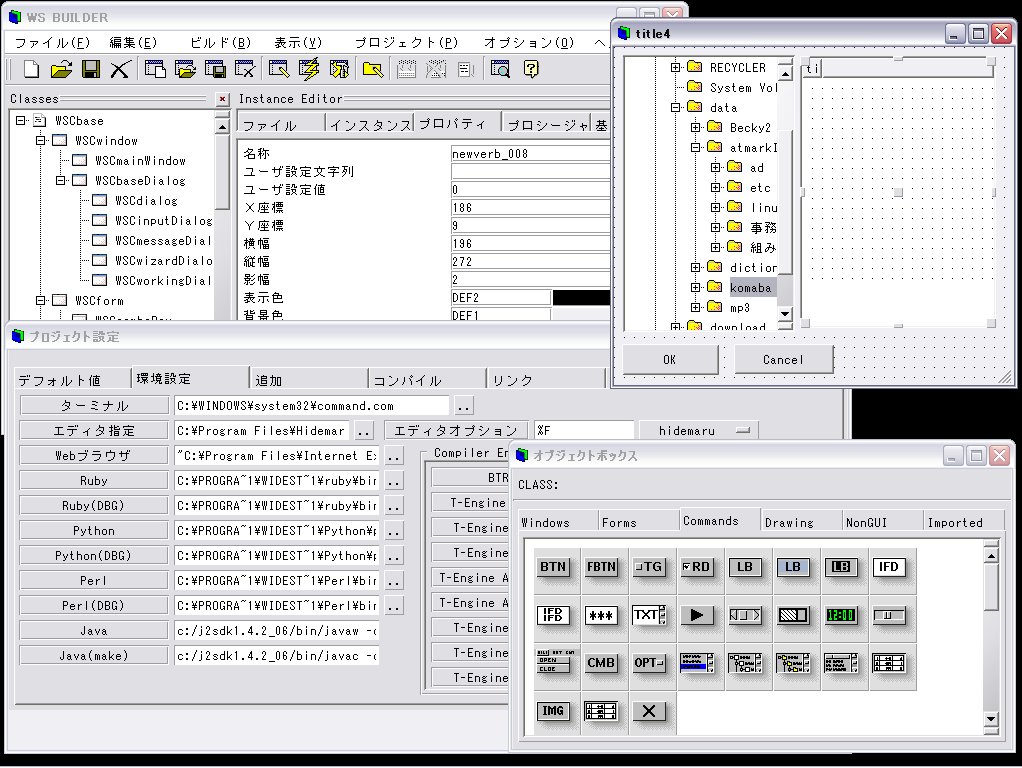This screenshot has width=1022, height=768.
Task: Save using the floppy disk toolbar icon
Action: (x=90, y=69)
